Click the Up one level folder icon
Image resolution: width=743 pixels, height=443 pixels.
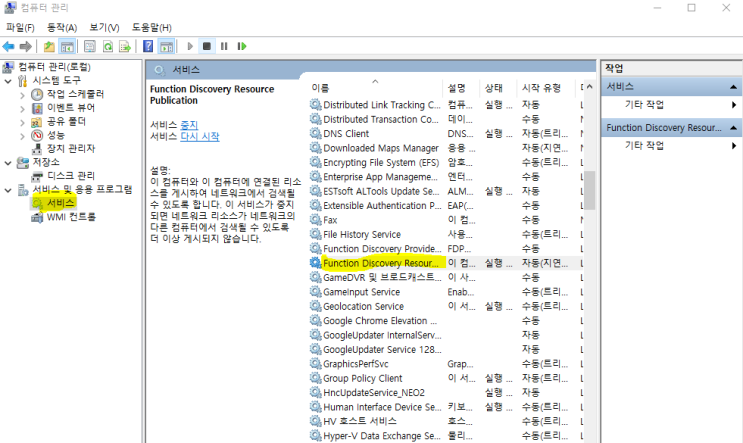pos(49,46)
